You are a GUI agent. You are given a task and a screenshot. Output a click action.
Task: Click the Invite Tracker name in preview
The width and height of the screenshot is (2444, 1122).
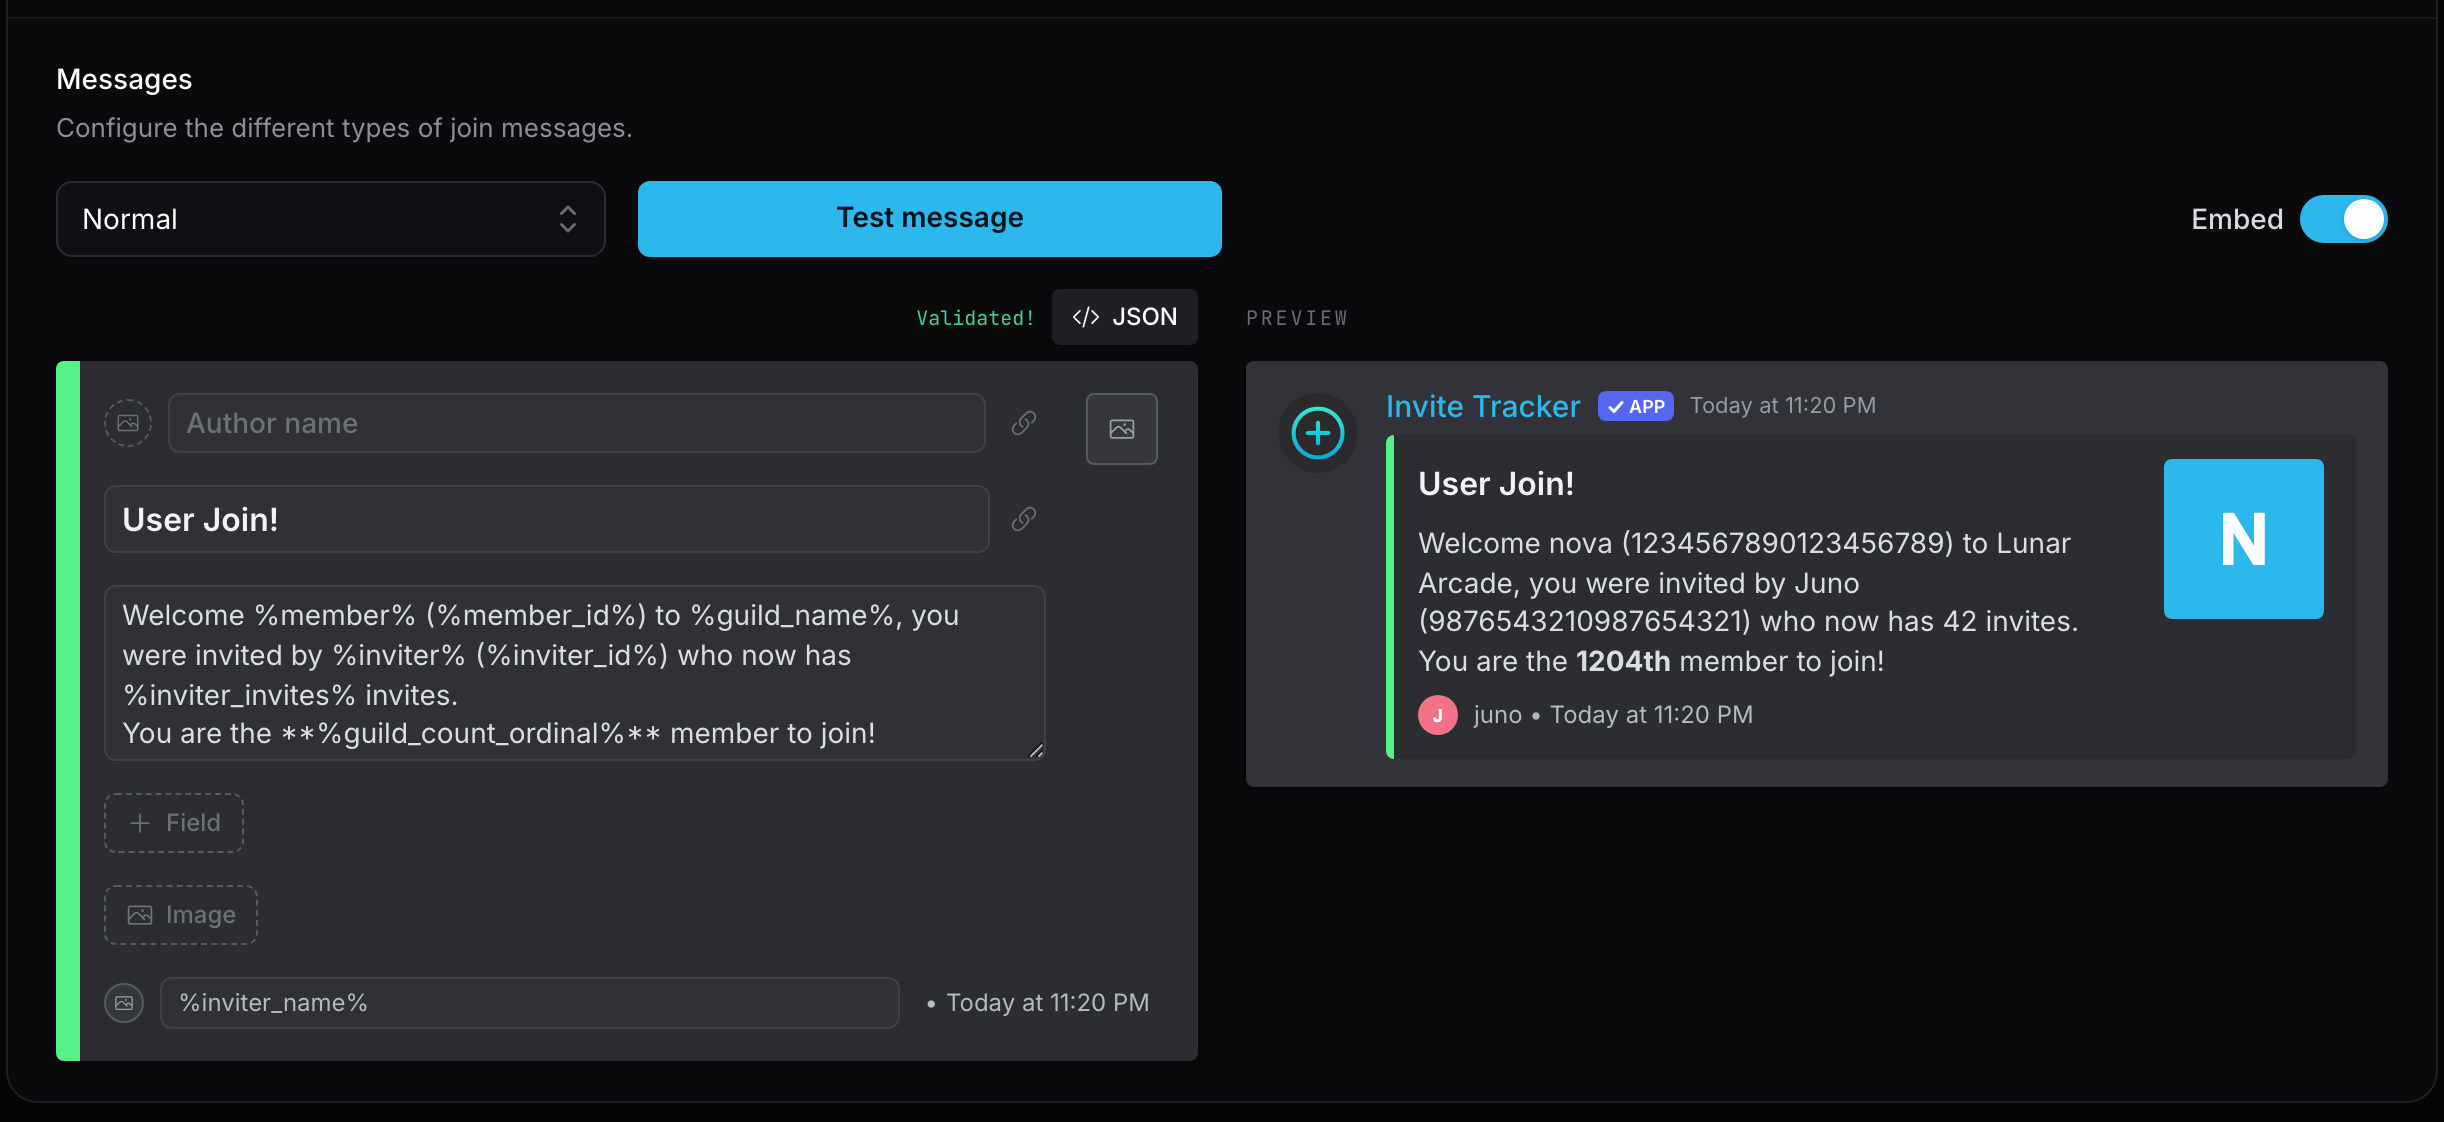point(1483,406)
